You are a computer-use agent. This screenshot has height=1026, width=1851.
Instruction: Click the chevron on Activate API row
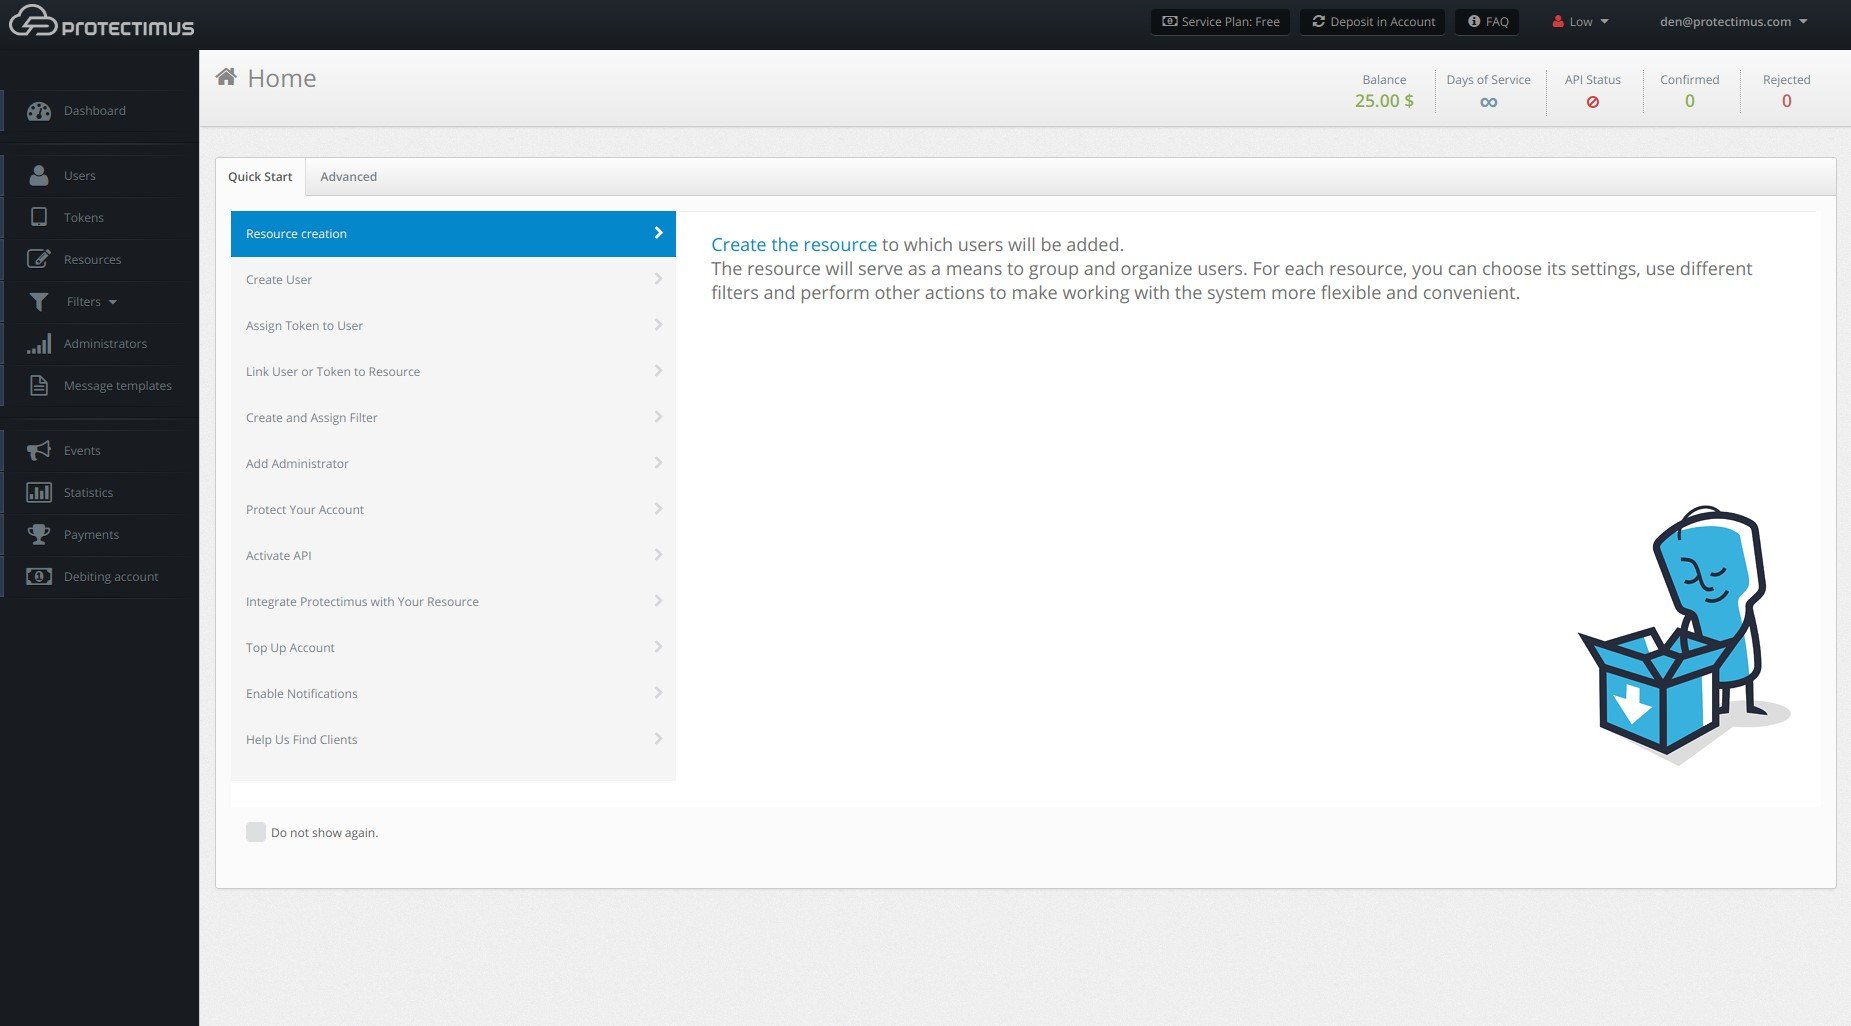coord(658,555)
